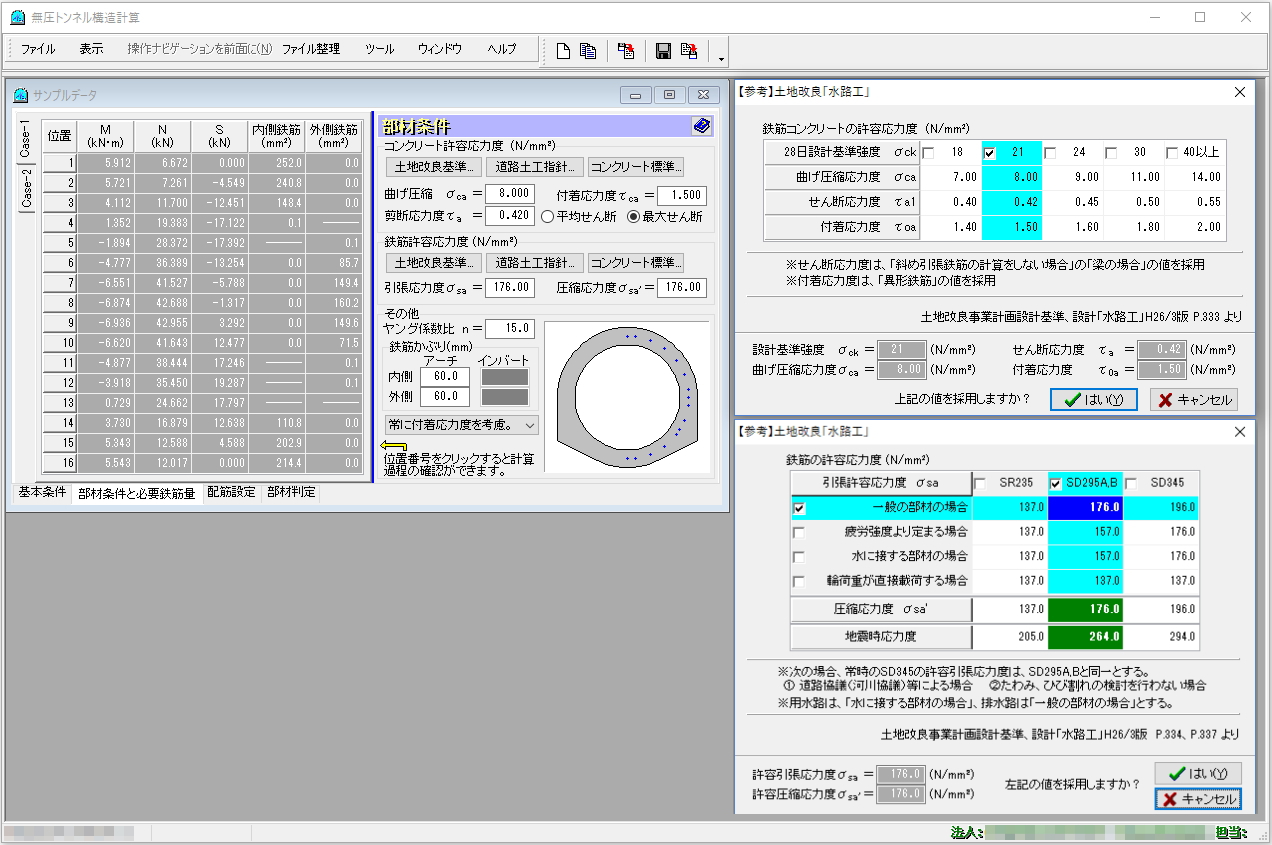The width and height of the screenshot is (1272, 845).
Task: Click the sample data pages toolbar icon
Action: [588, 51]
